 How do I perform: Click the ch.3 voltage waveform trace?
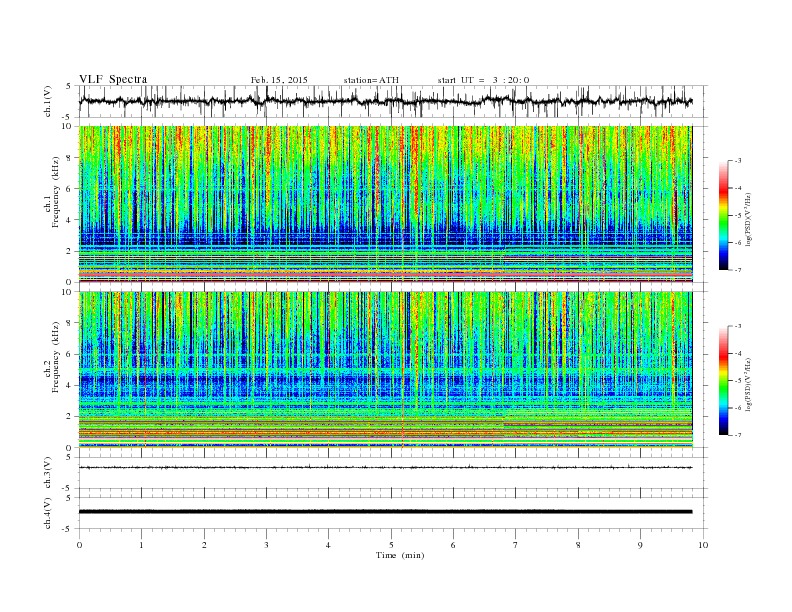click(386, 468)
